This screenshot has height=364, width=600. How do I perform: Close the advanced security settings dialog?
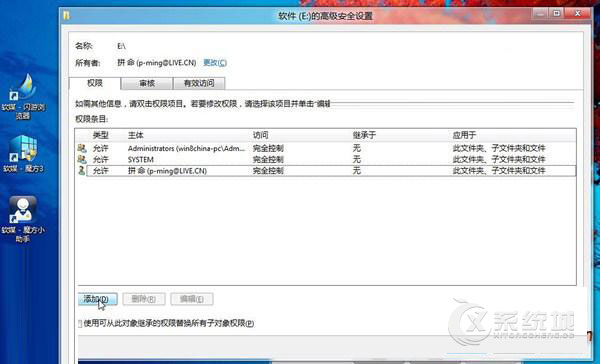[578, 14]
